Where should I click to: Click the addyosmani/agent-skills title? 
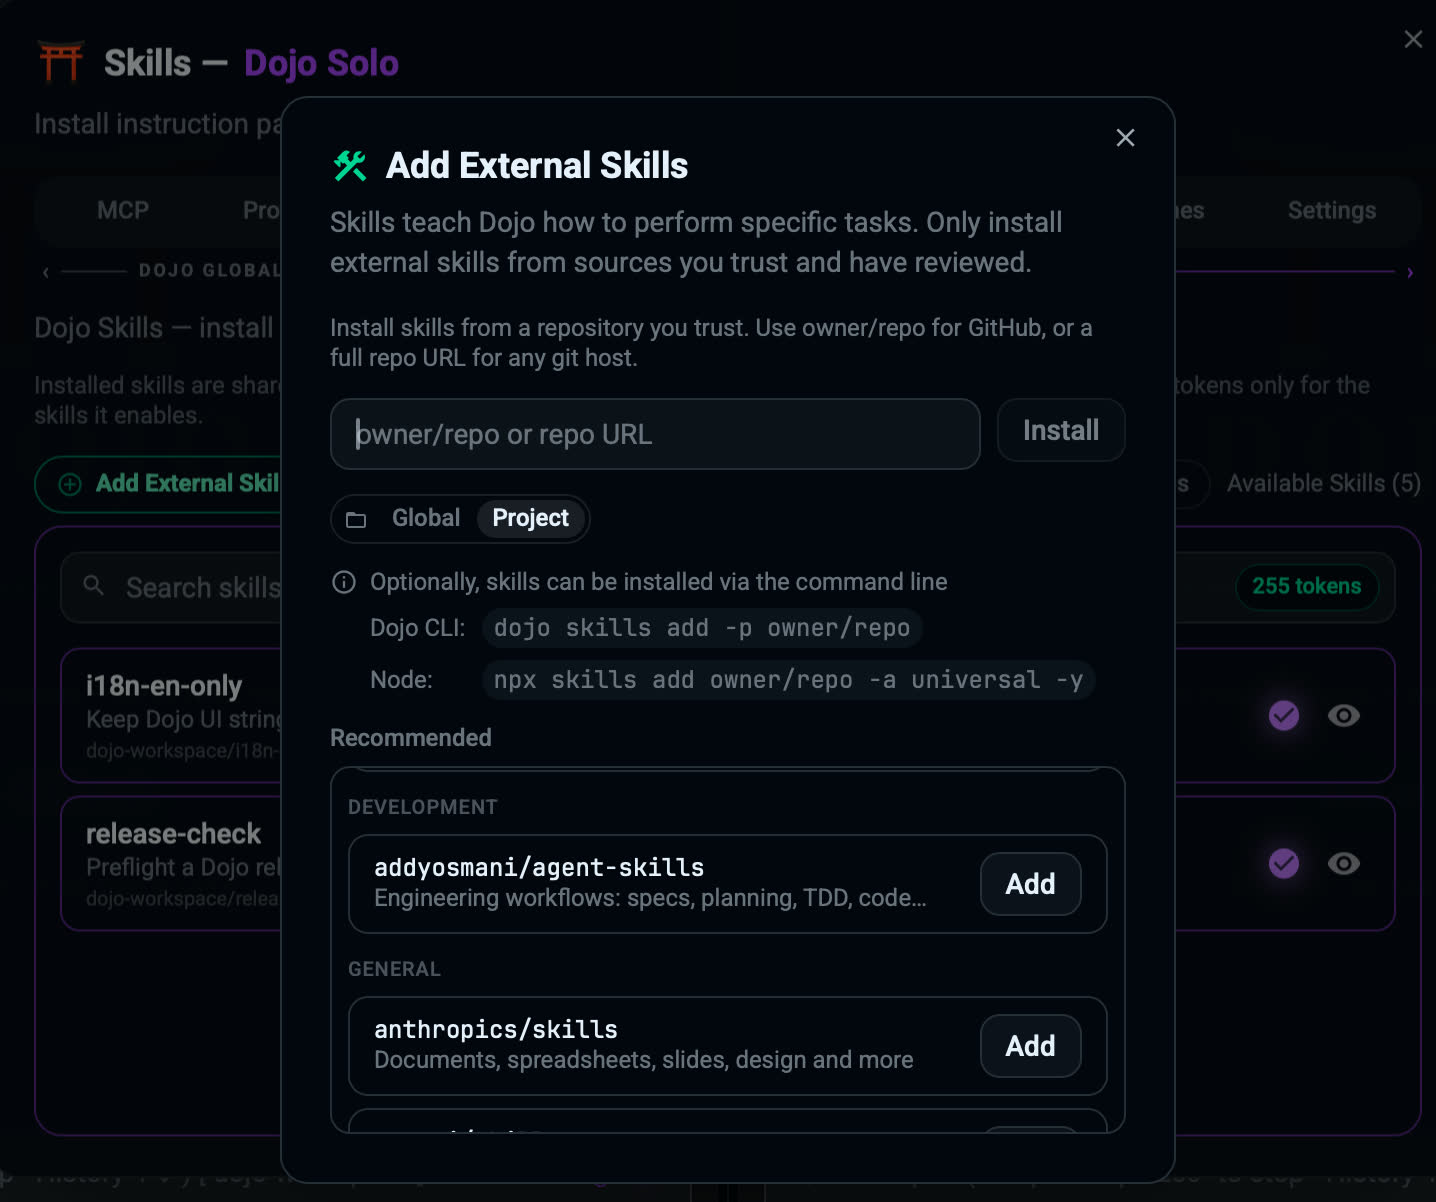click(x=539, y=867)
